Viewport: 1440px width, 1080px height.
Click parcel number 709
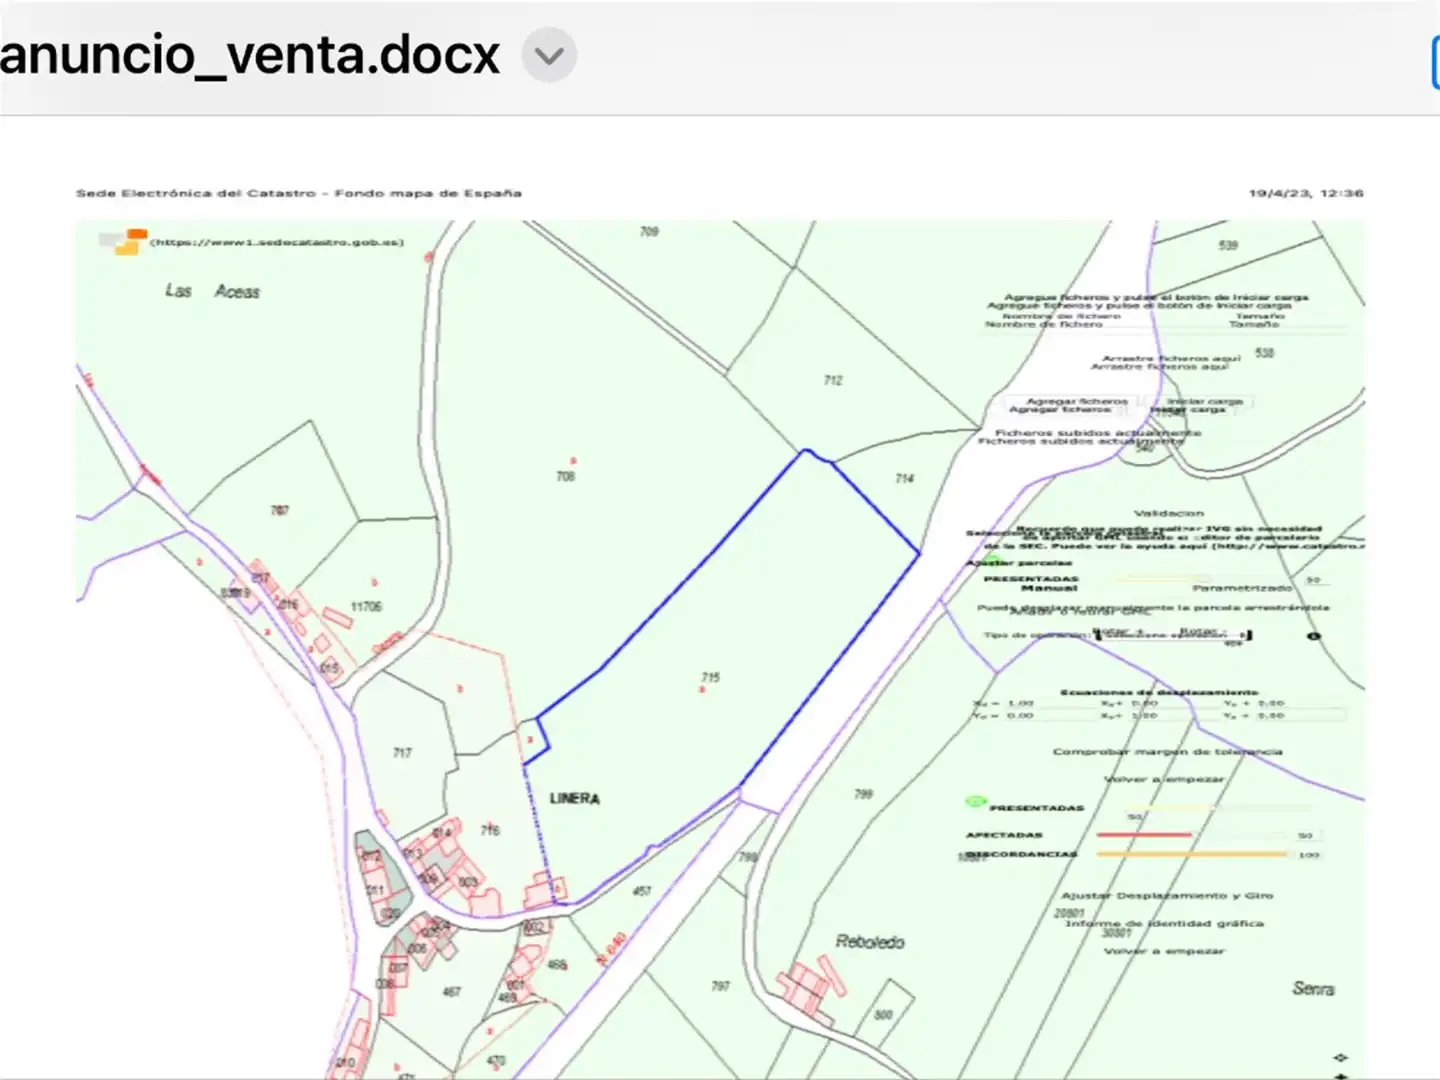pos(649,231)
